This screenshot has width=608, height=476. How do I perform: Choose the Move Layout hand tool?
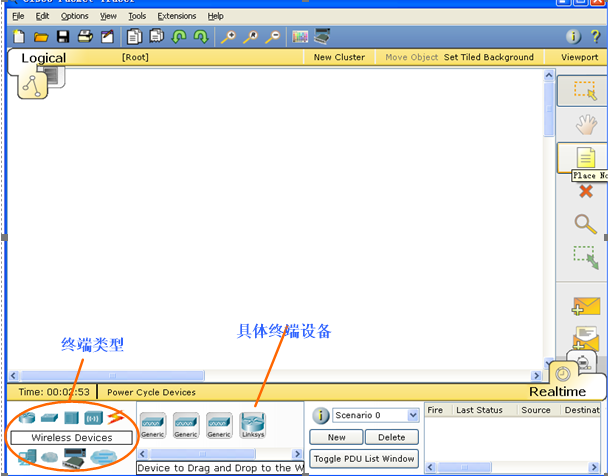tap(586, 124)
